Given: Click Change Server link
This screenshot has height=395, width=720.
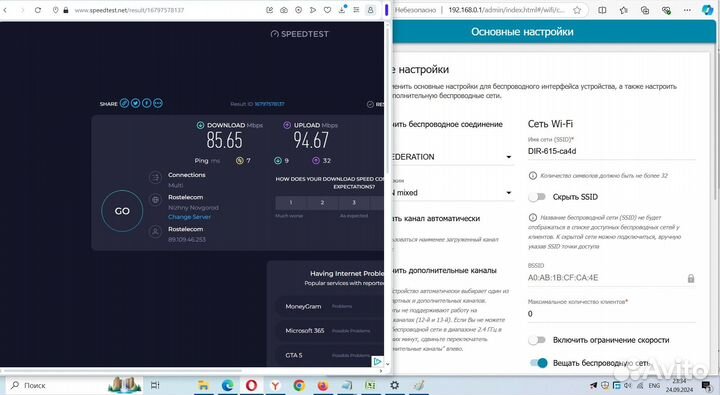Looking at the screenshot, I should [x=189, y=217].
